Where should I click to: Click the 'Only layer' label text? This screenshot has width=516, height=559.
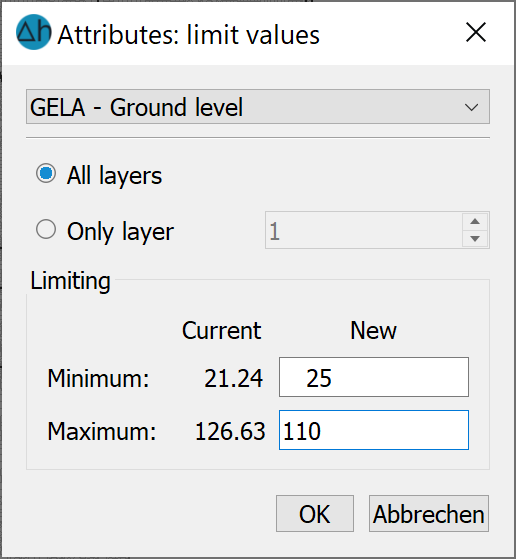(x=120, y=232)
